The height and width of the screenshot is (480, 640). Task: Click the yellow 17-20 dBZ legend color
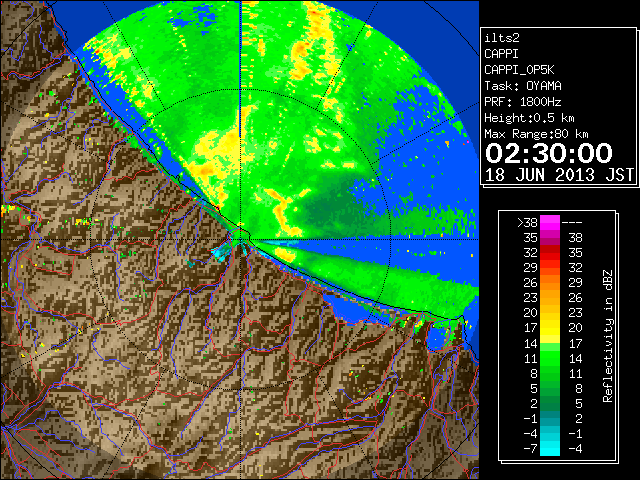click(550, 328)
